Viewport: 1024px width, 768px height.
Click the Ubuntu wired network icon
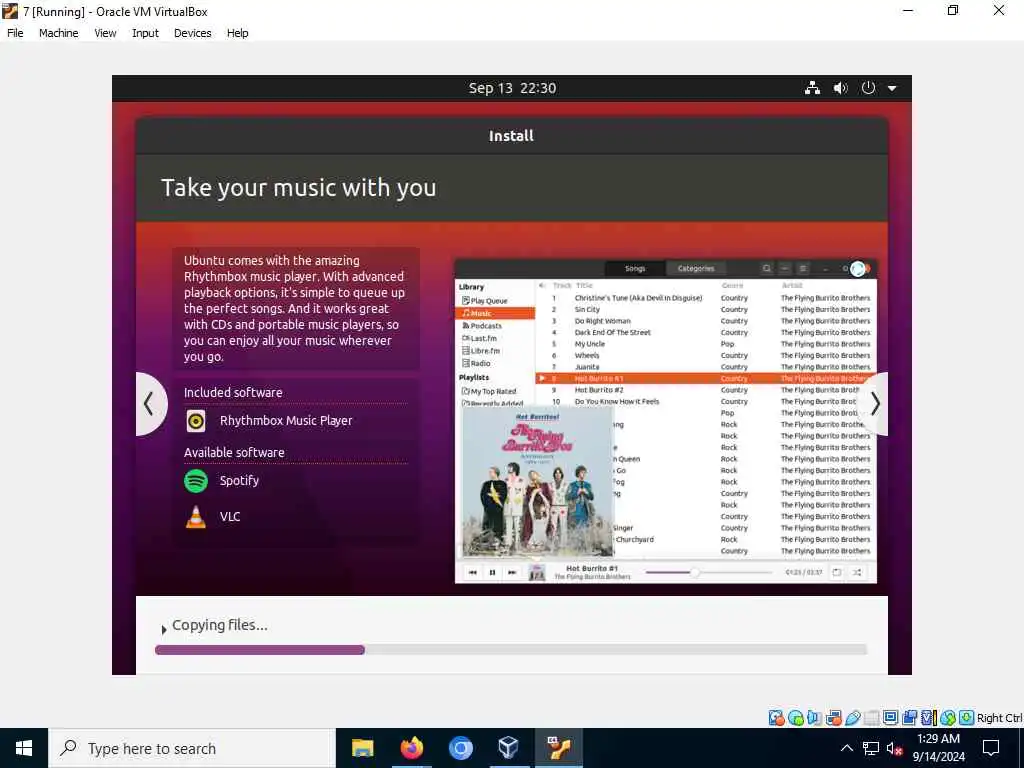[x=812, y=88]
